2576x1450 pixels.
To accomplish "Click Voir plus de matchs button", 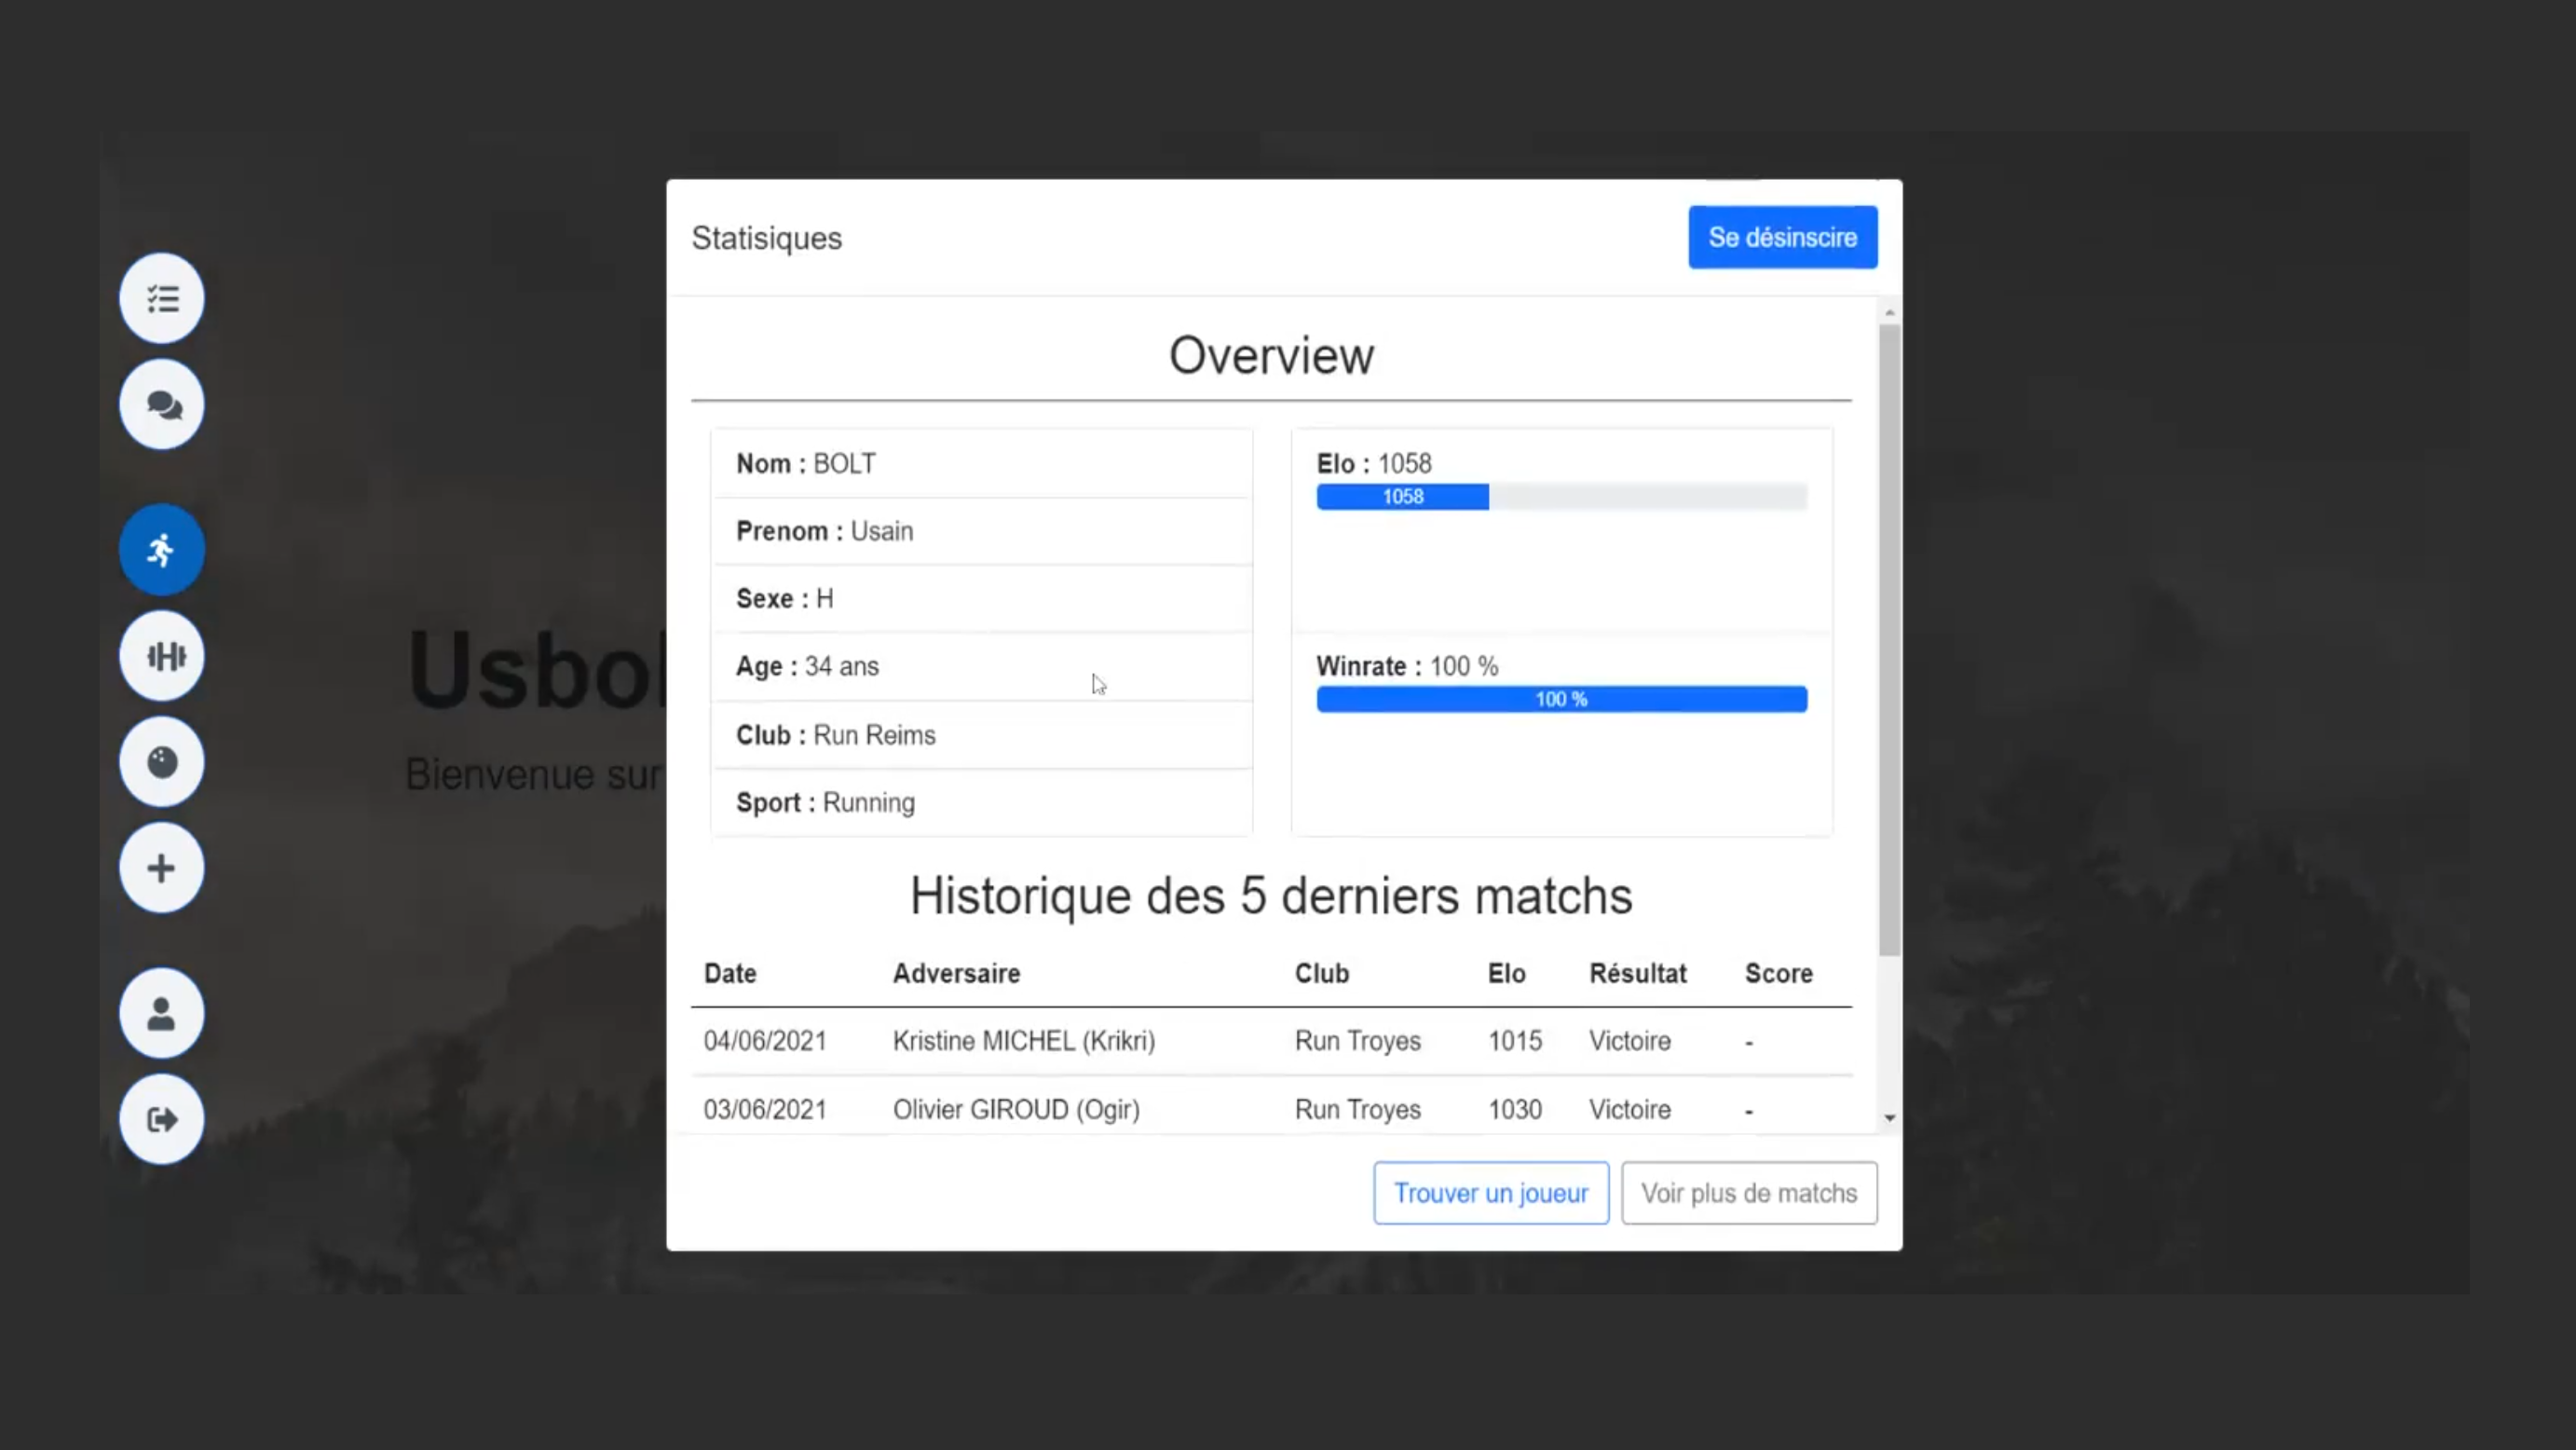I will coord(1748,1193).
